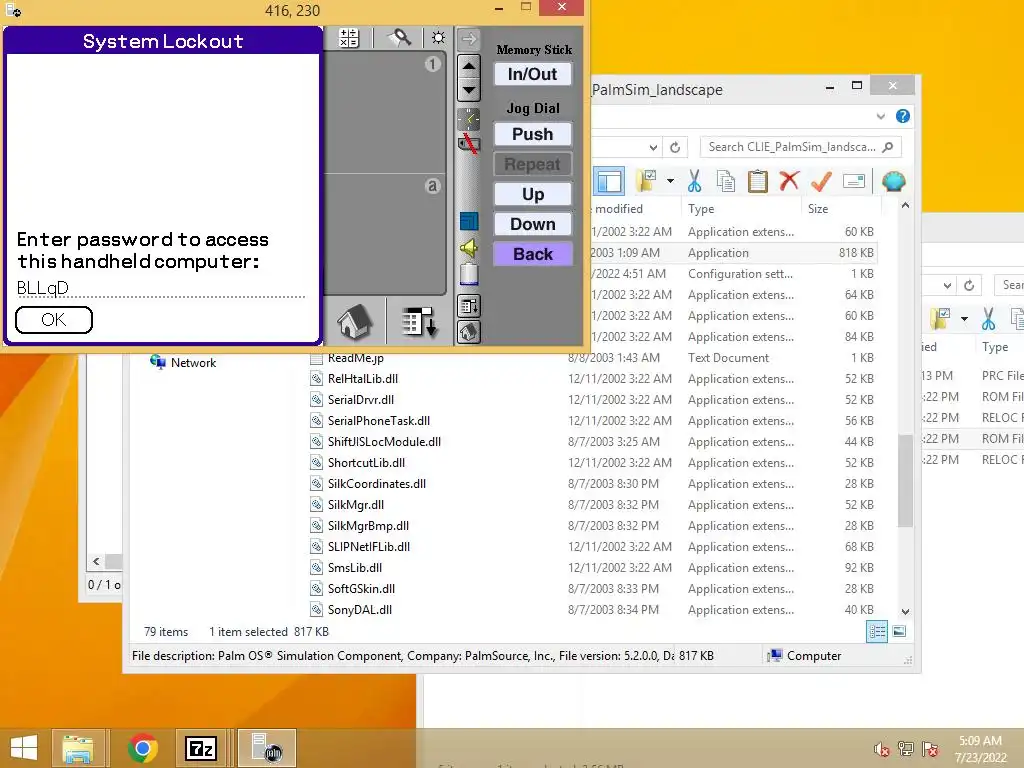Toggle the preview pane layout icon
The width and height of the screenshot is (1024, 768).
(609, 182)
